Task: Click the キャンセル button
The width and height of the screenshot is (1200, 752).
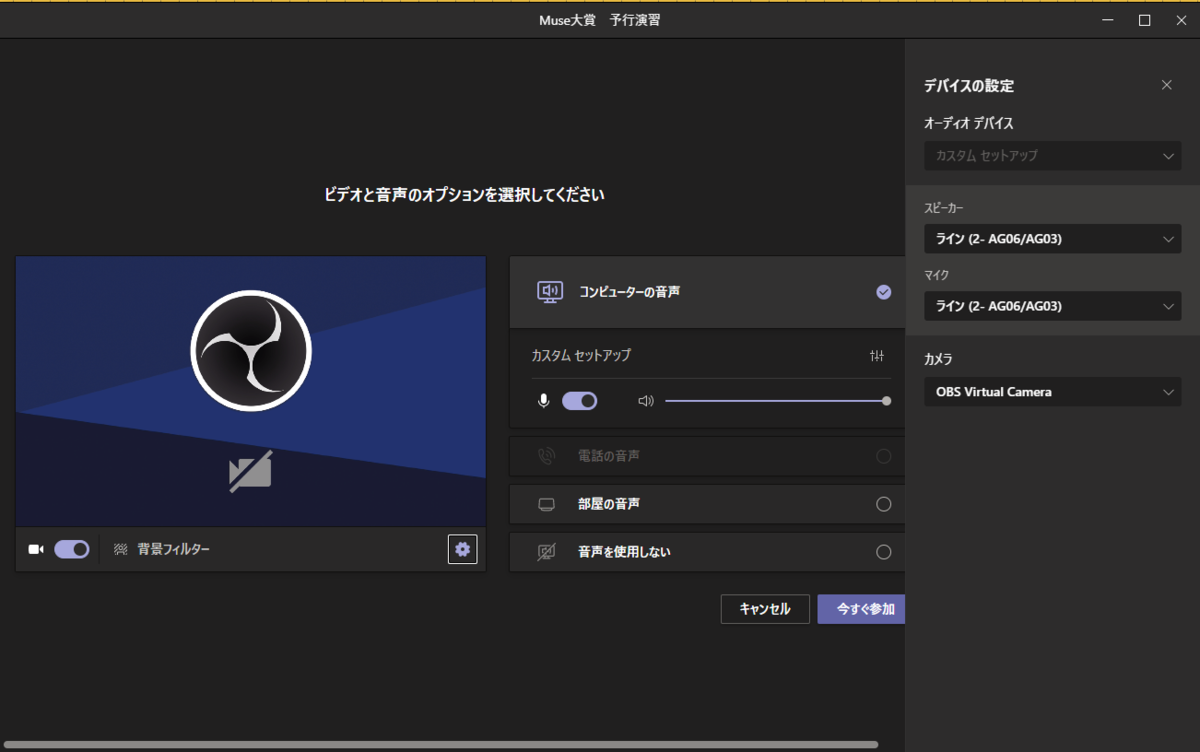Action: 764,608
